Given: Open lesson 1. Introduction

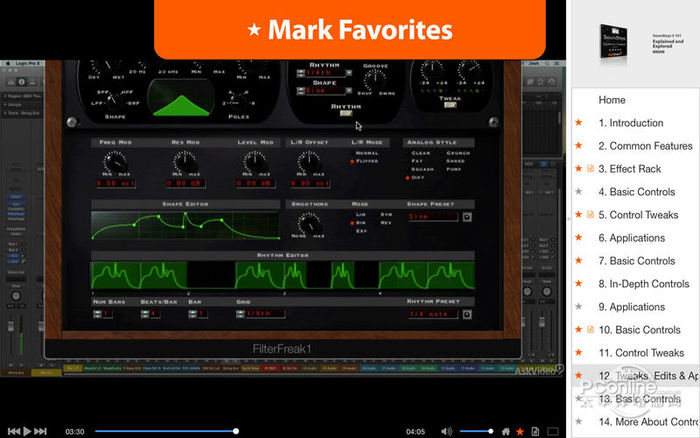Looking at the screenshot, I should (631, 123).
